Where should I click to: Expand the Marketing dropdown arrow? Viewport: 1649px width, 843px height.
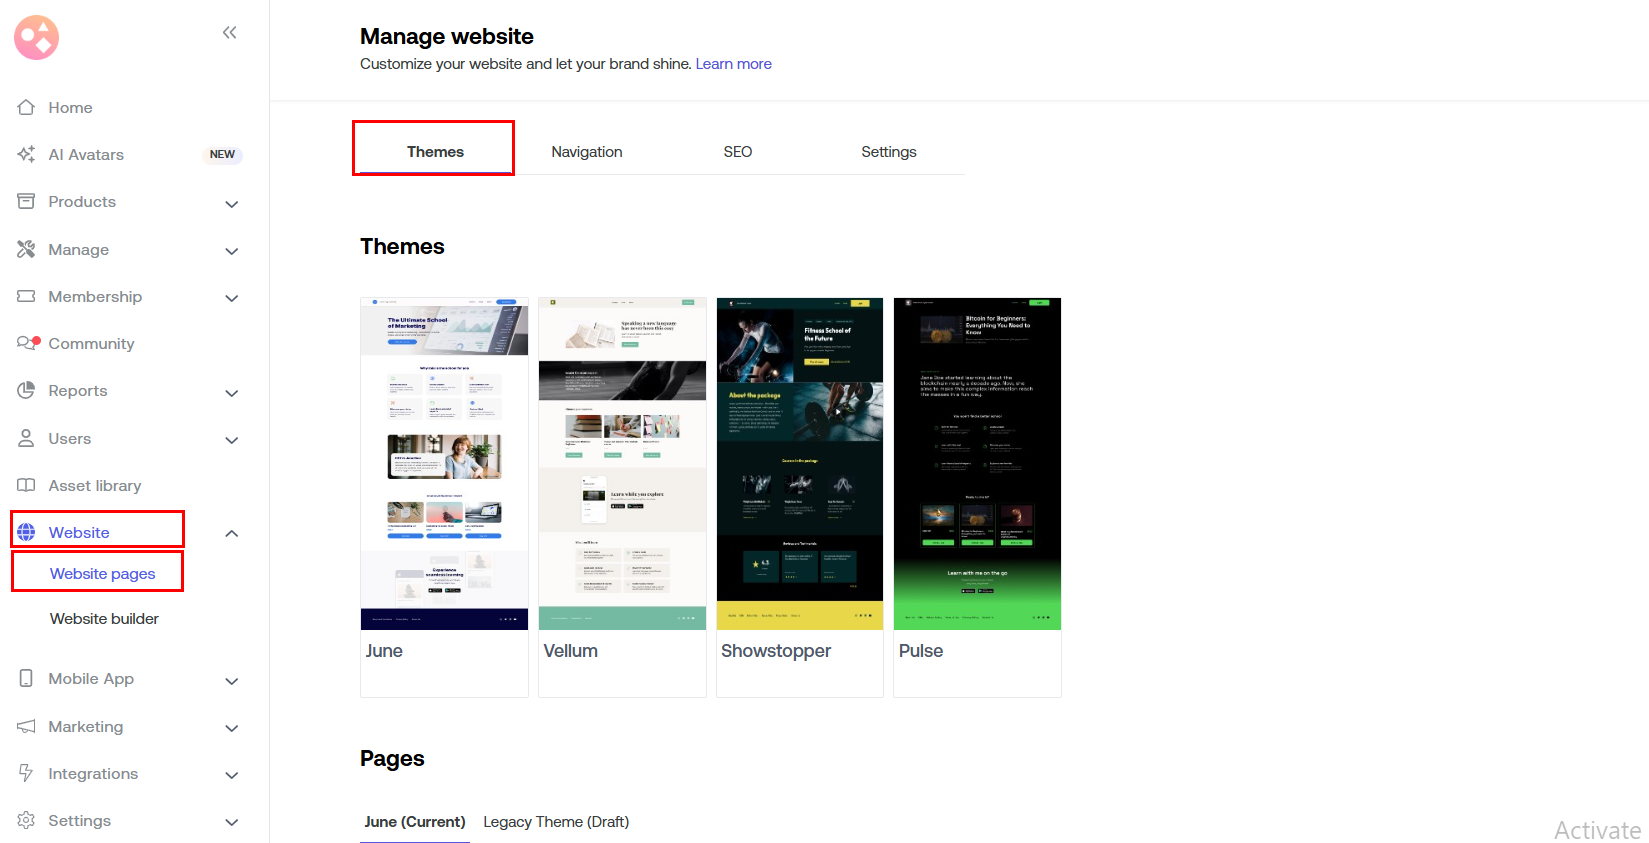(232, 728)
